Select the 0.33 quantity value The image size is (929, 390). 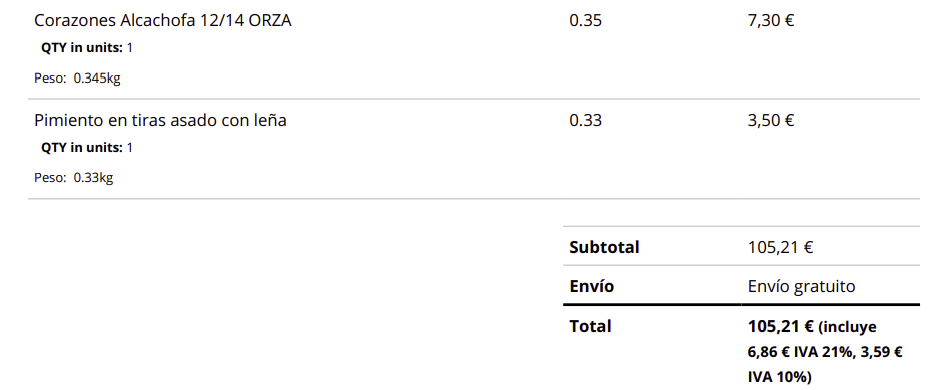[585, 120]
